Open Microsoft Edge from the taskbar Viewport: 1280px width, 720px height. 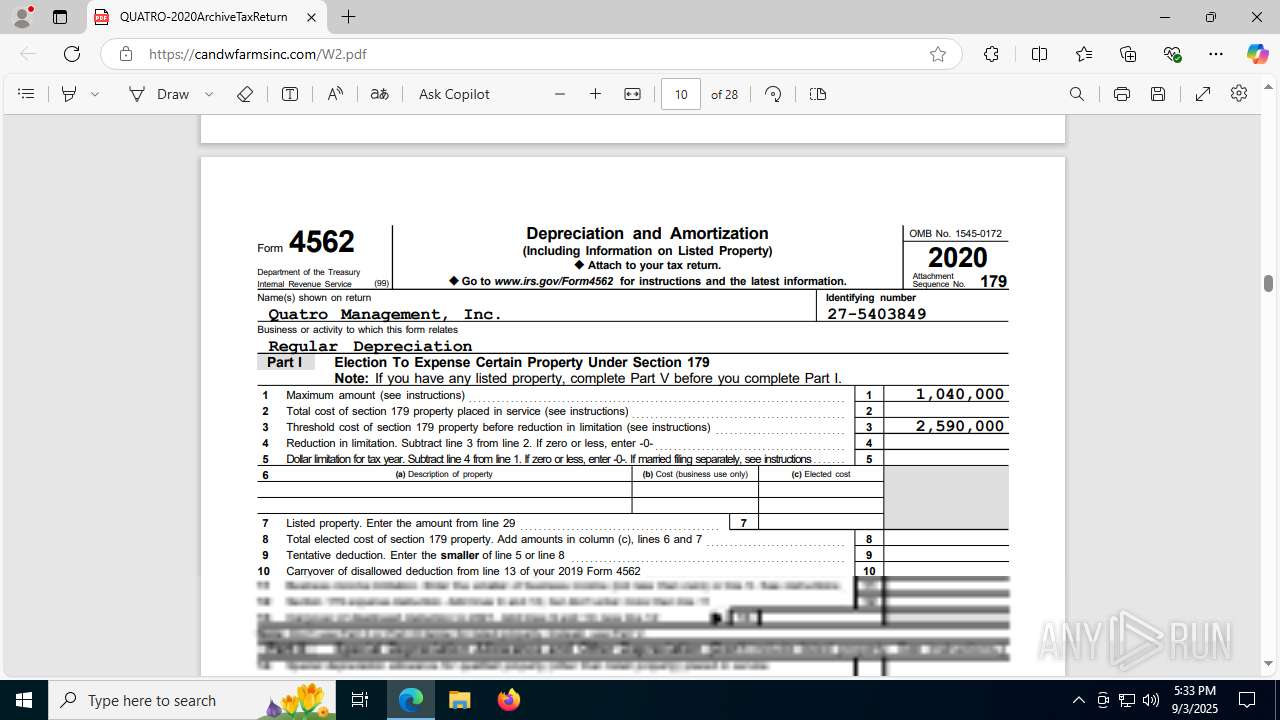point(411,700)
